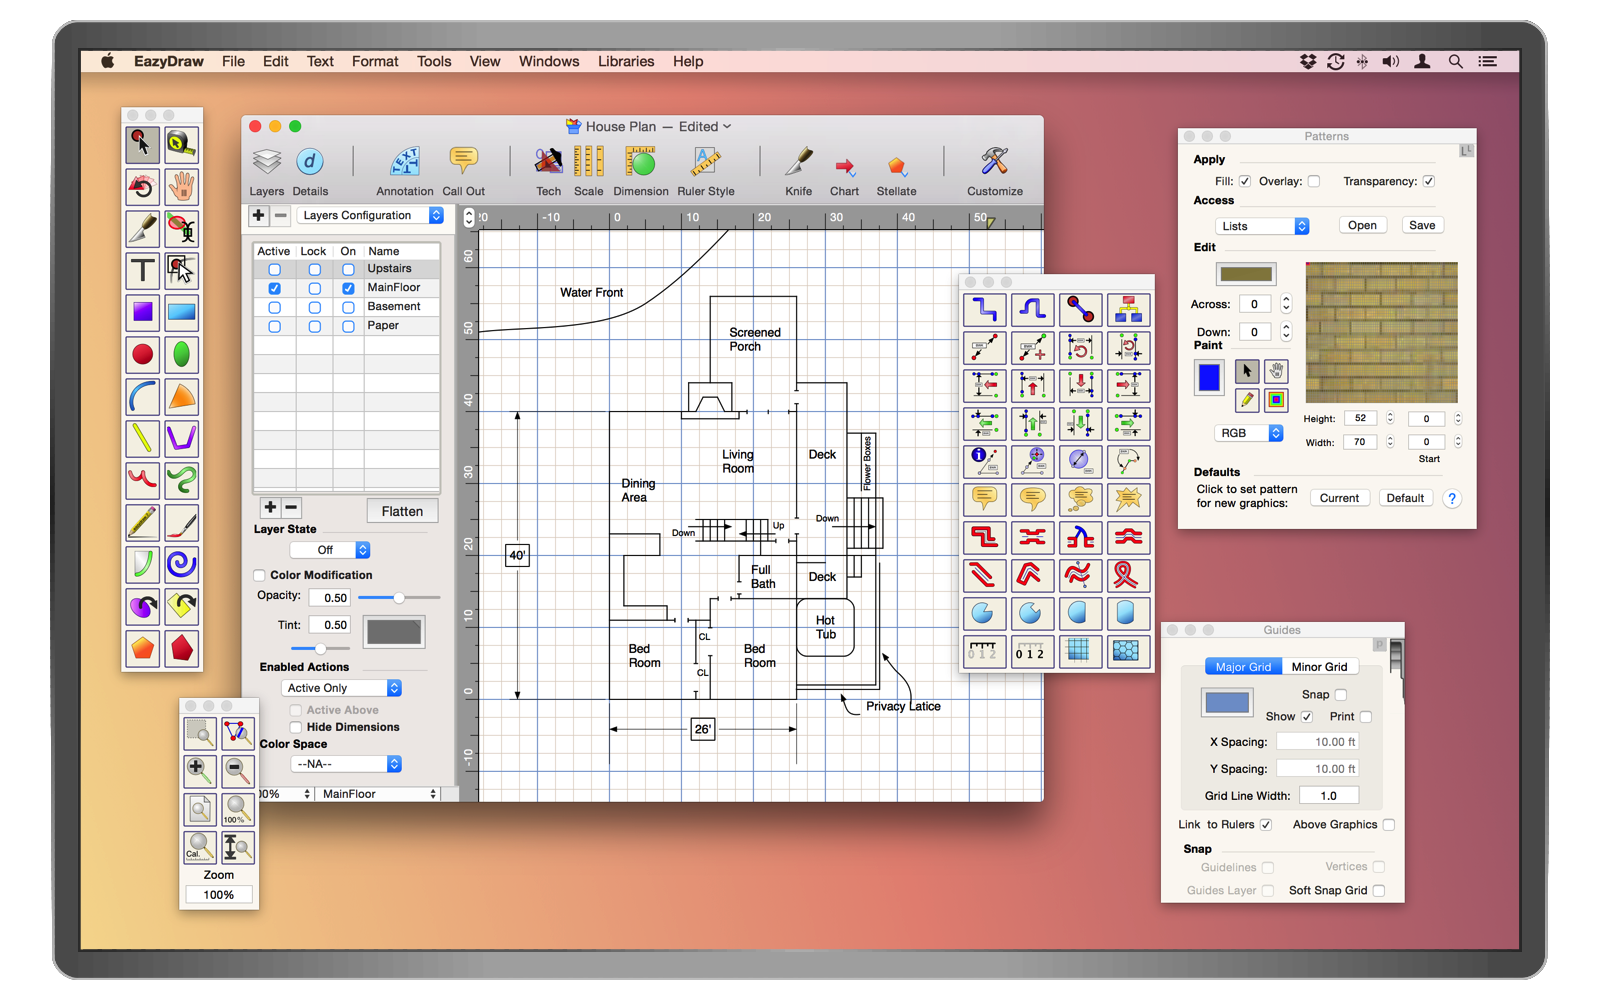Enable the Active checkbox for Basement layer

(274, 307)
